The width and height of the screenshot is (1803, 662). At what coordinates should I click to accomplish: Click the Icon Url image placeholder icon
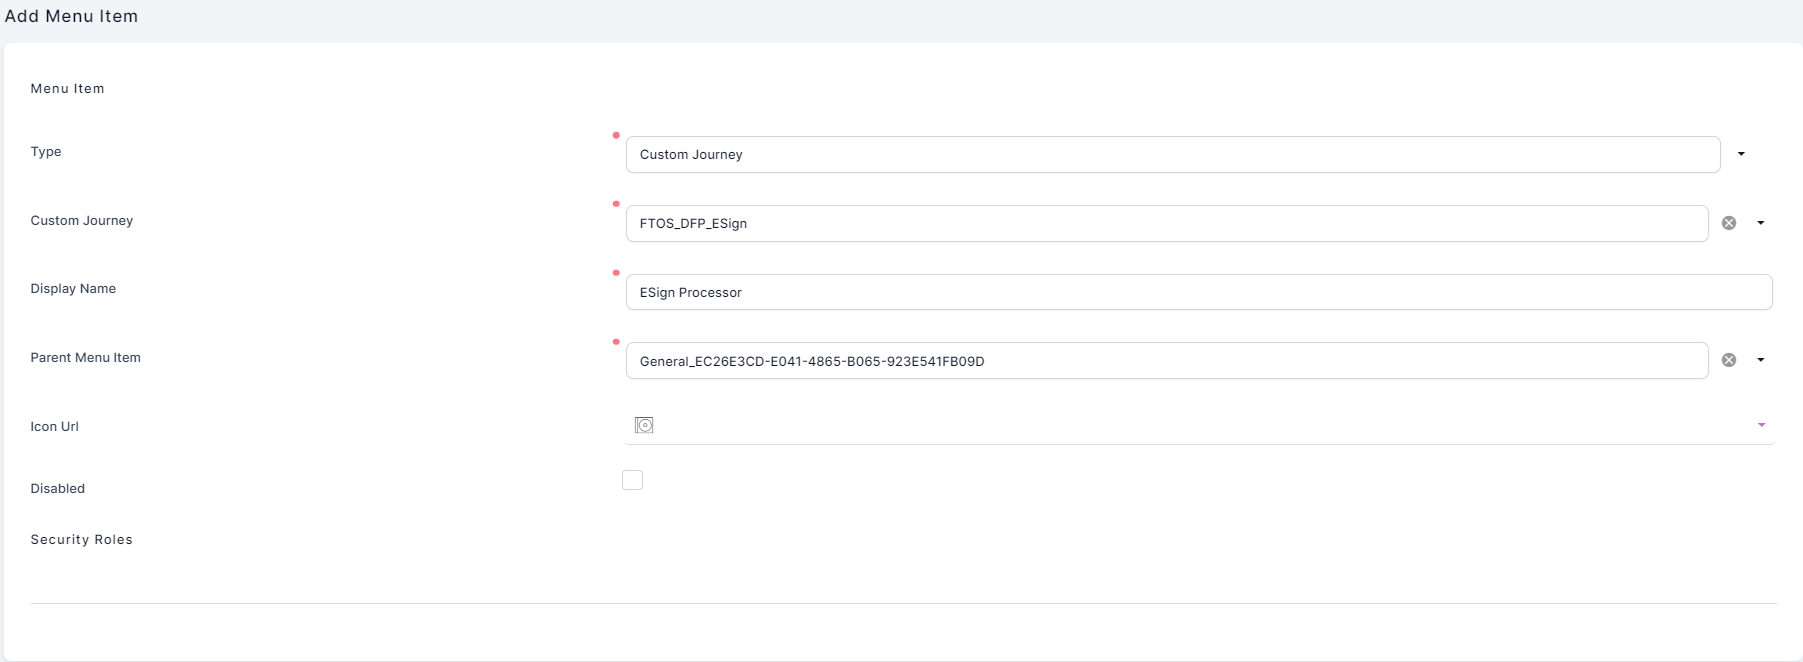644,425
